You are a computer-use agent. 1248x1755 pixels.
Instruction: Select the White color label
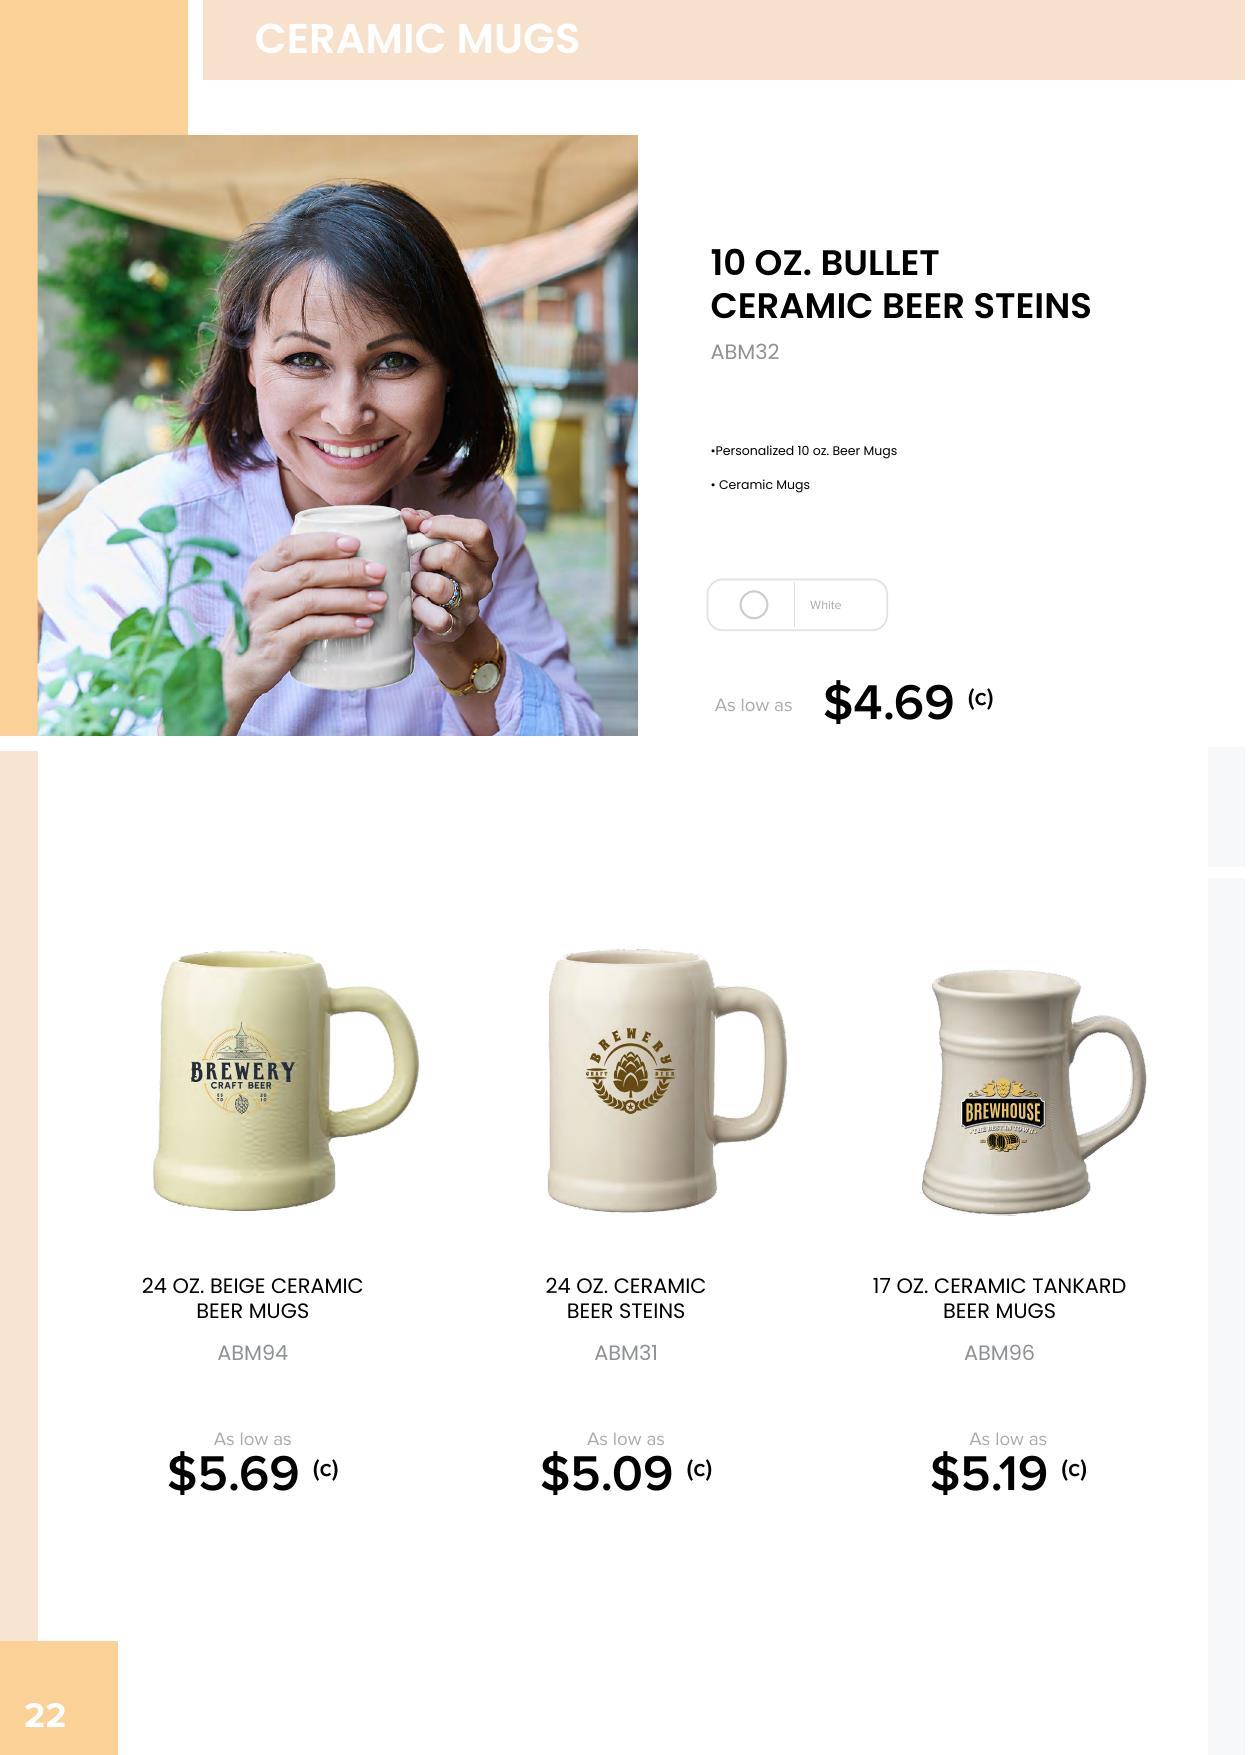pyautogui.click(x=825, y=605)
